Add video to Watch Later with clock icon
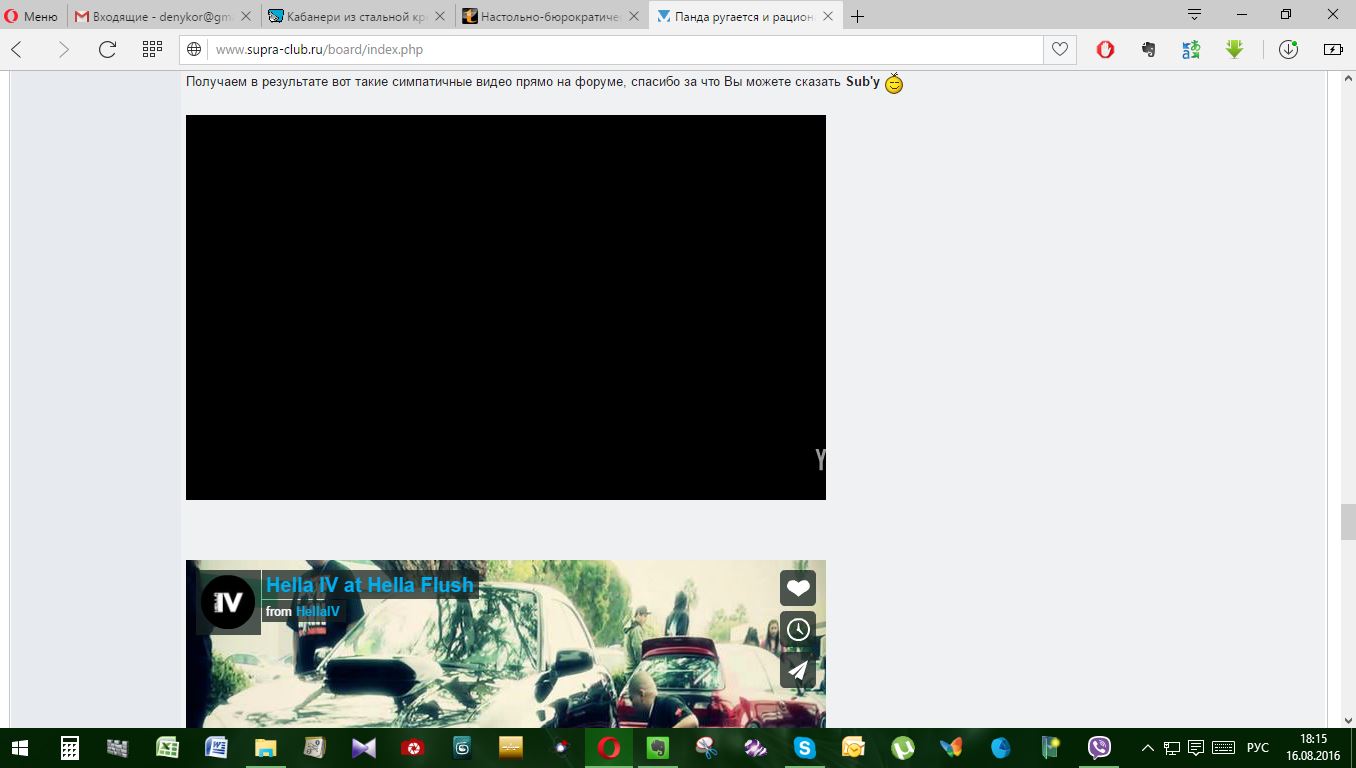 click(x=797, y=629)
